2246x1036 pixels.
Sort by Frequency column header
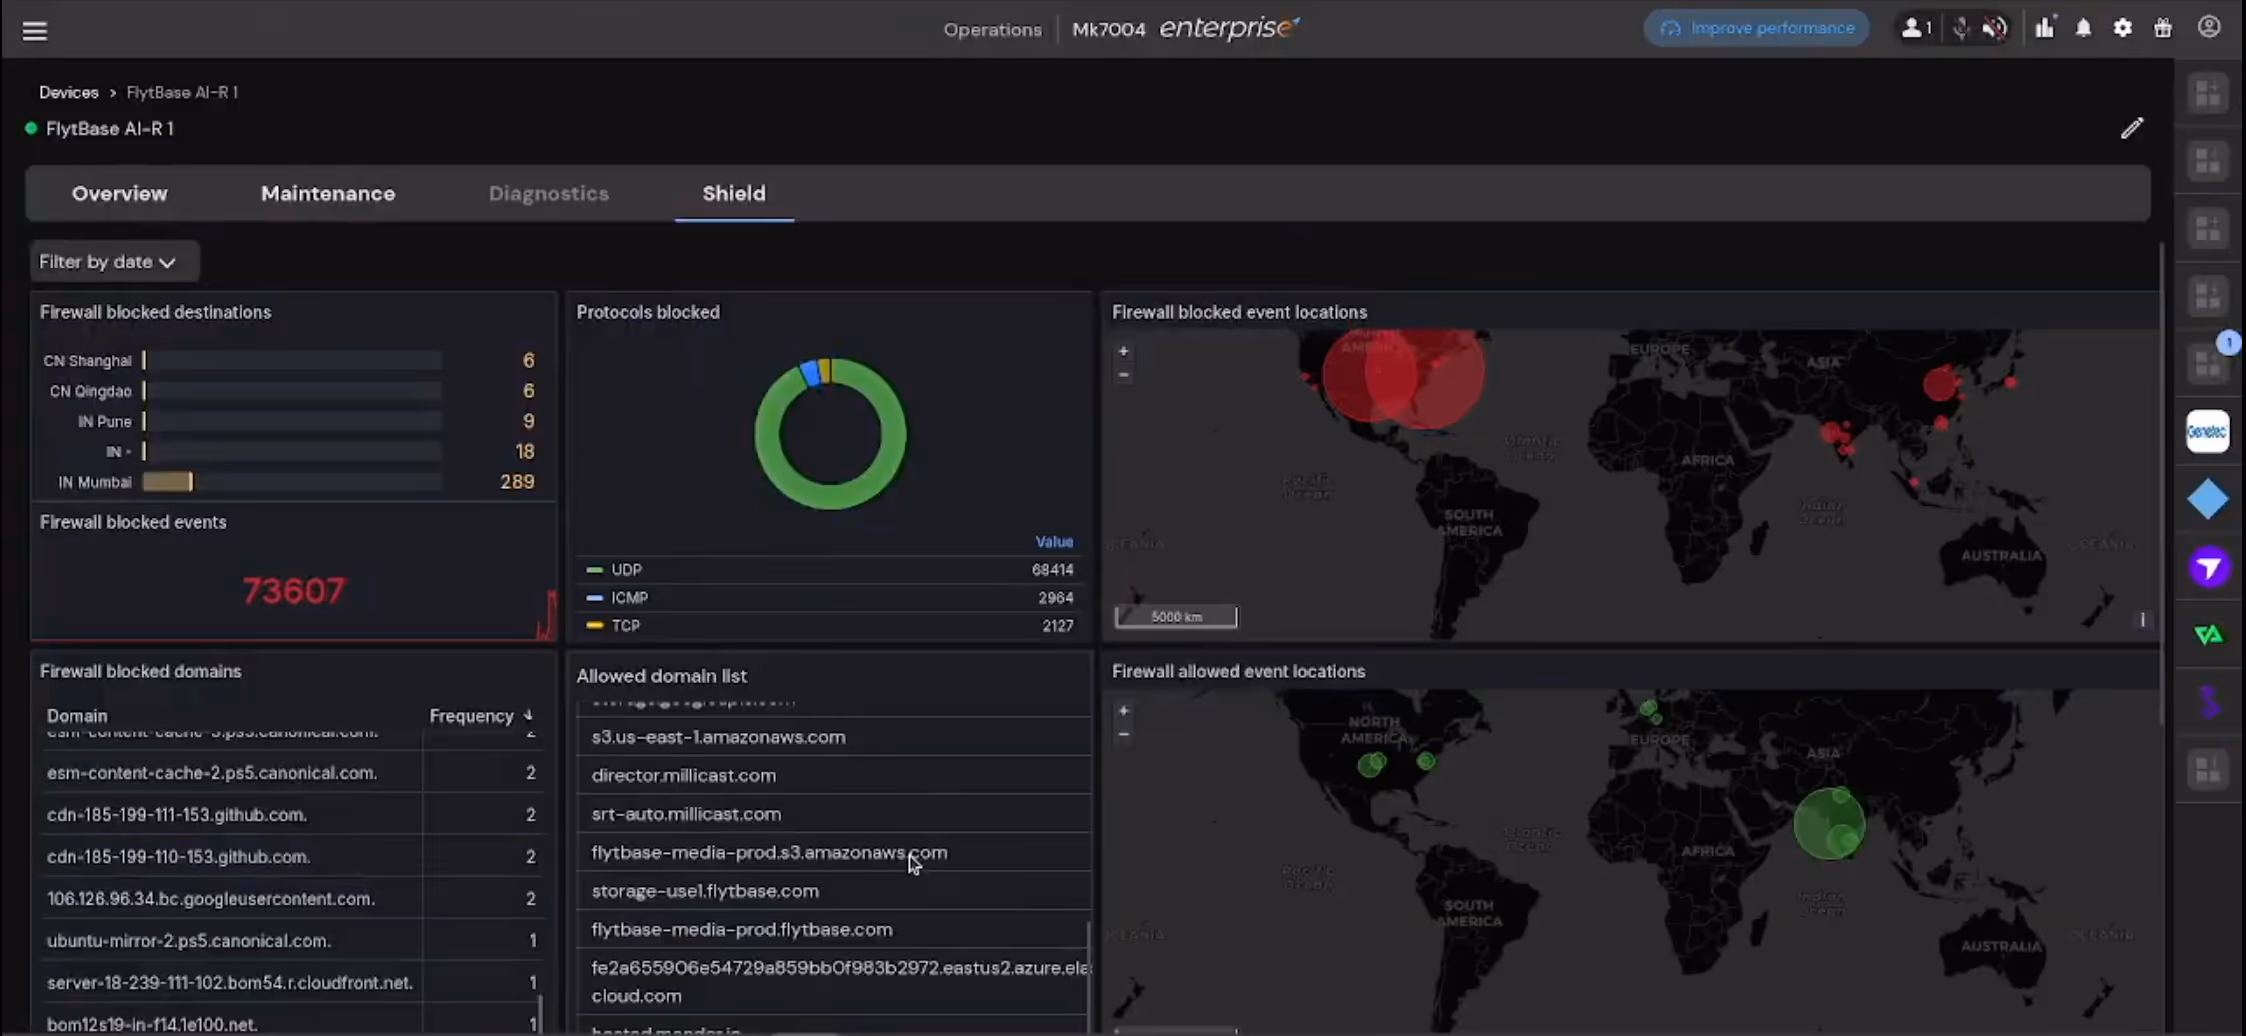pos(480,716)
